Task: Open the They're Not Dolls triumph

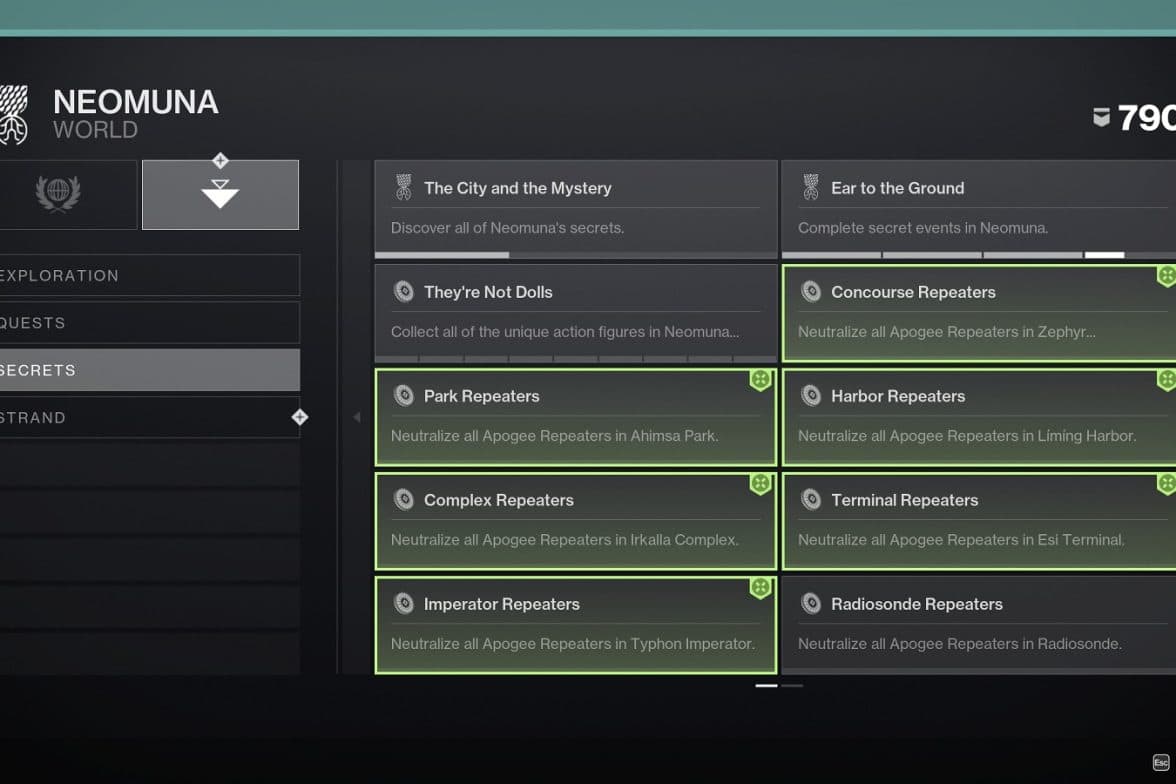Action: tap(576, 313)
